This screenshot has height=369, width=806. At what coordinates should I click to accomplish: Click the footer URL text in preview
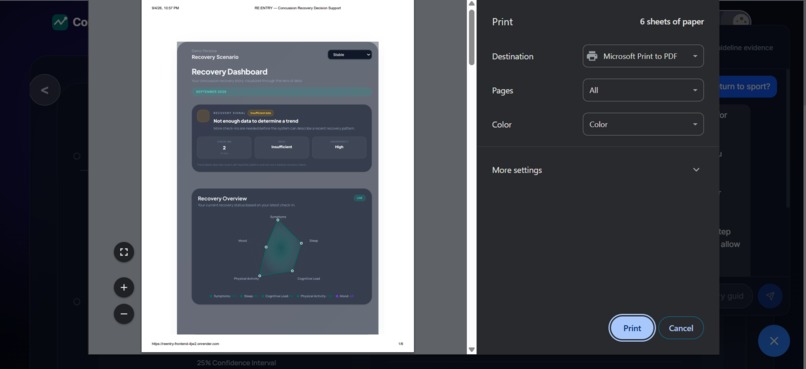point(186,343)
